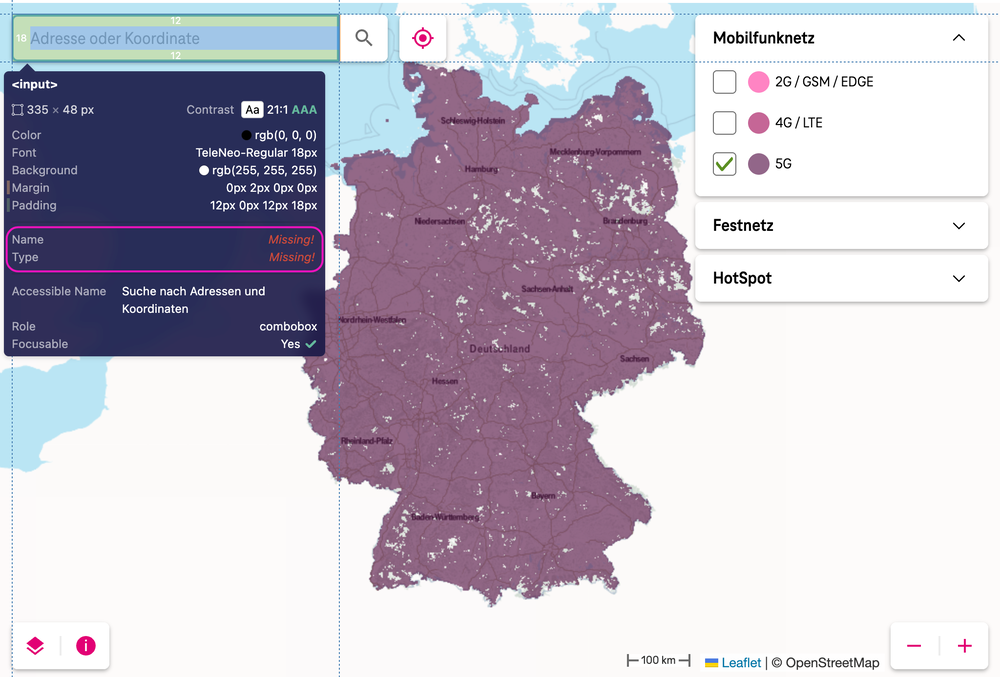Enable the 2G / GSM / EDGE checkbox
Viewport: 1000px width, 677px height.
(725, 82)
